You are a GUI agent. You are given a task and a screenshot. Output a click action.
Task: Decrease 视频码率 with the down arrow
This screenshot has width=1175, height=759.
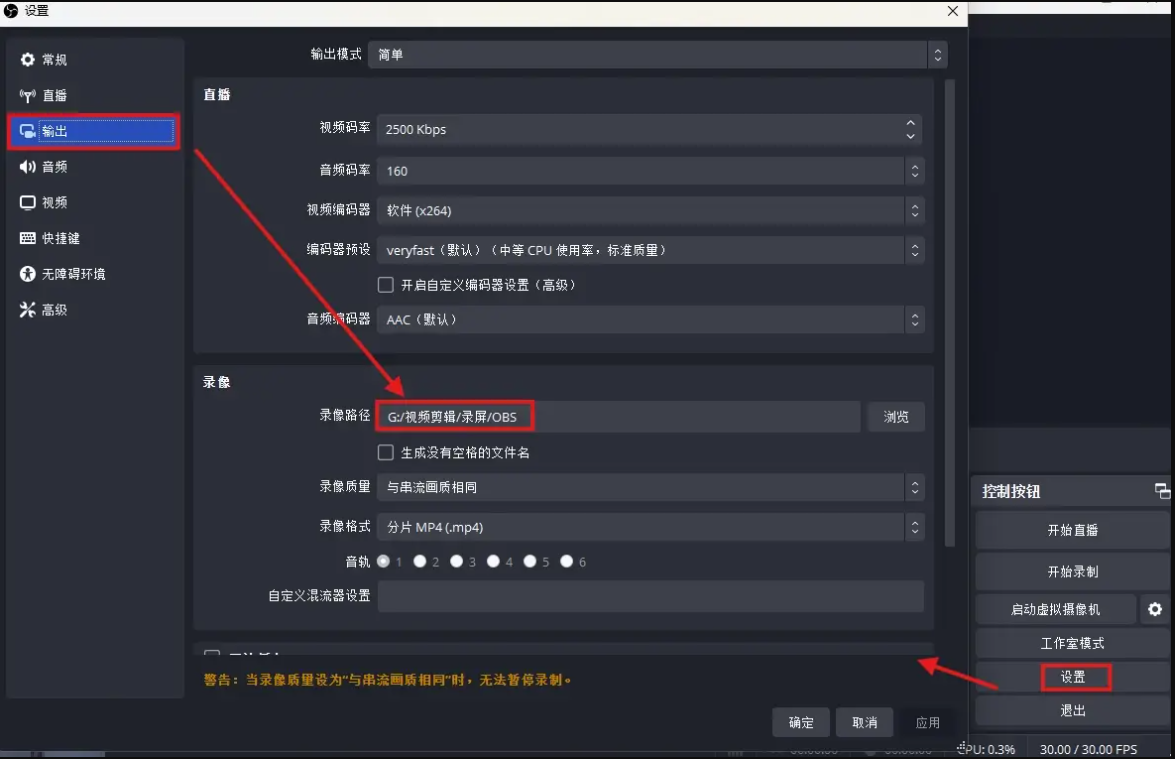[x=910, y=136]
